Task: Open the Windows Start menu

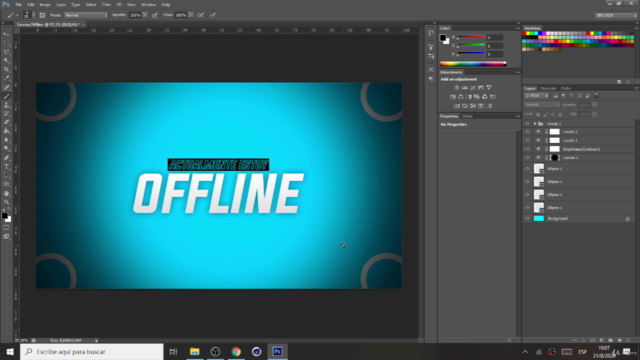Action: [10, 351]
